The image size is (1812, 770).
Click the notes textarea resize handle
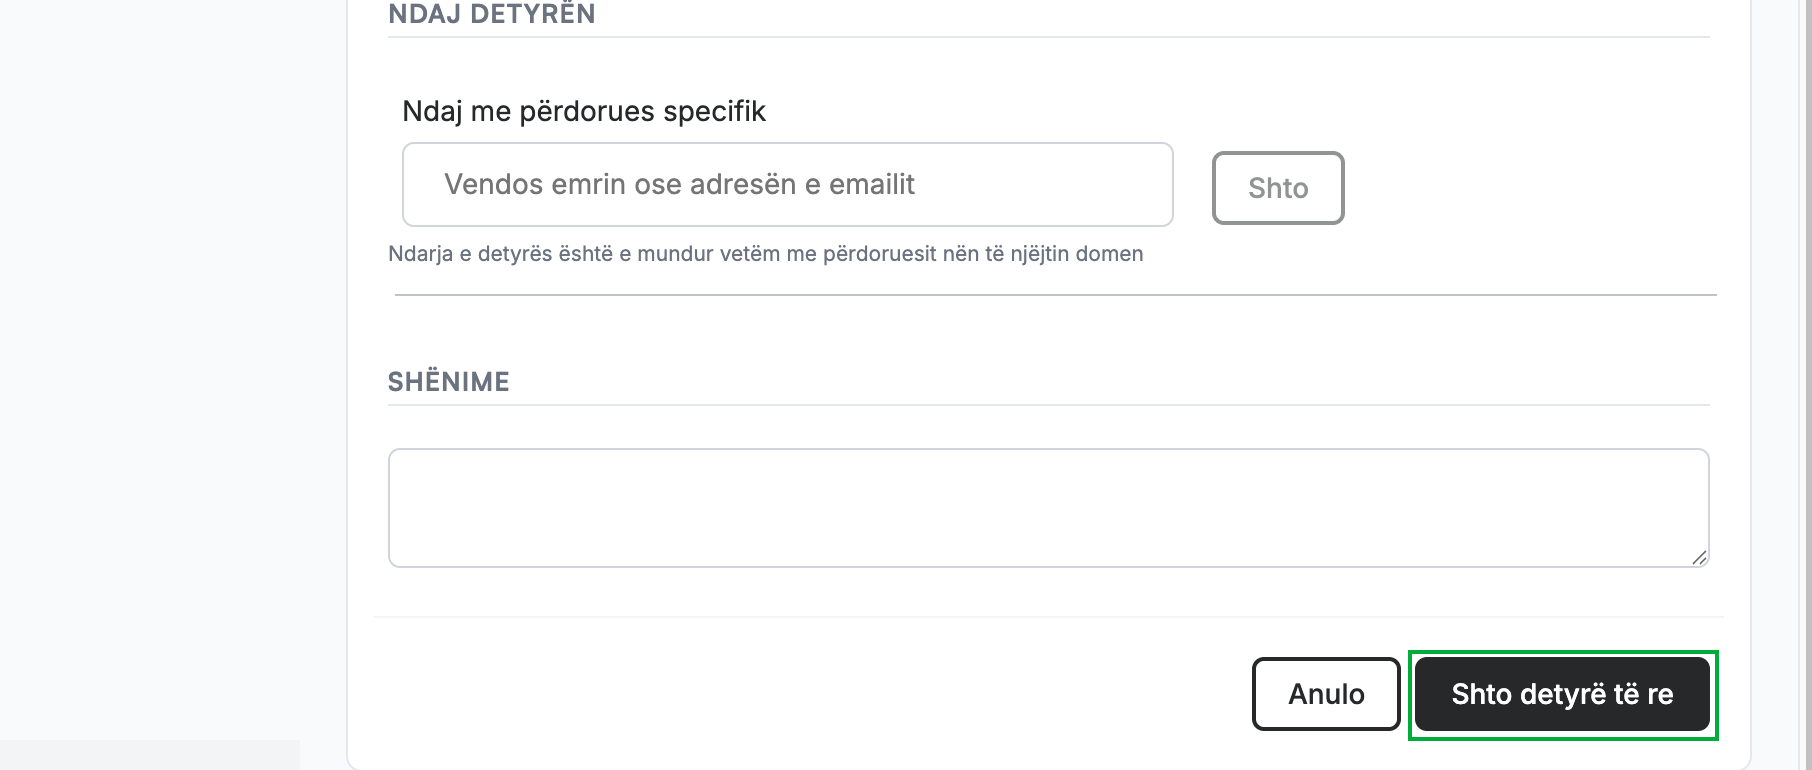click(x=1699, y=557)
